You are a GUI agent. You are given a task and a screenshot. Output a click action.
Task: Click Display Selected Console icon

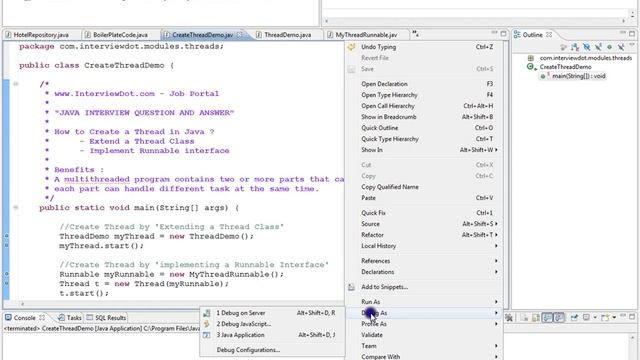pyautogui.click(x=586, y=318)
